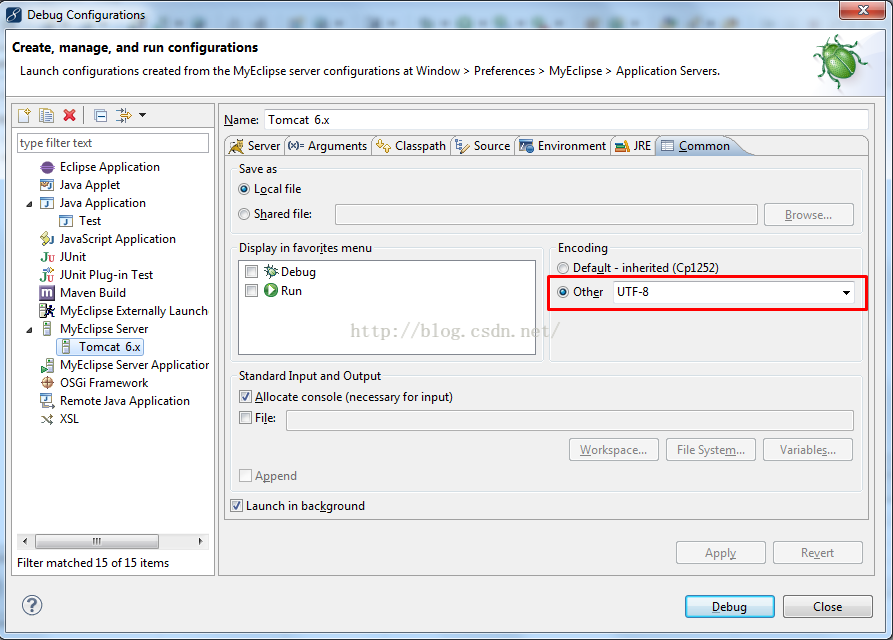Viewport: 893px width, 640px height.
Task: Switch to the Classpath tab
Action: pos(411,146)
